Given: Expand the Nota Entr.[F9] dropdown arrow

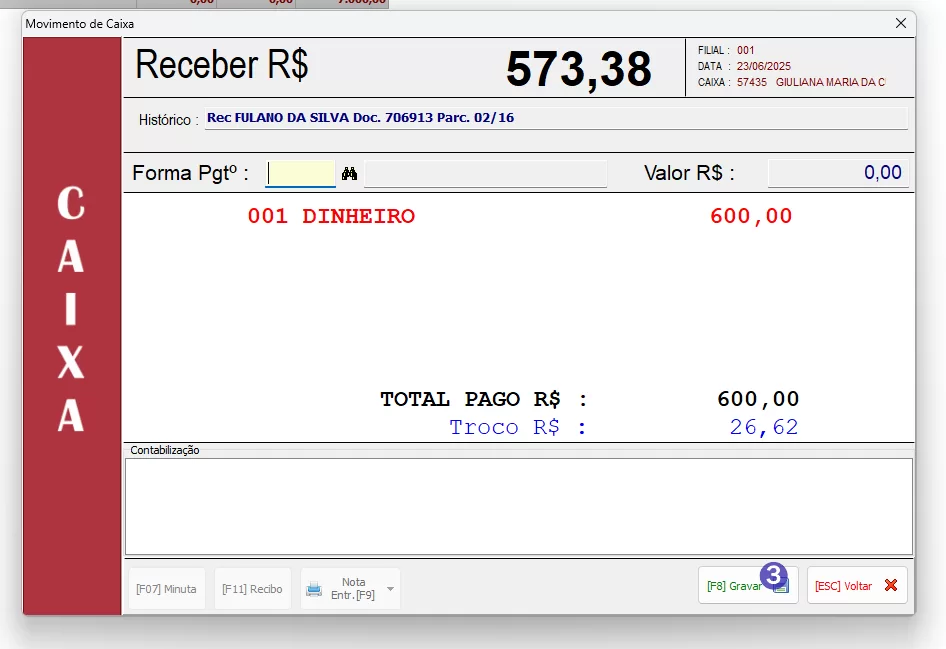Looking at the screenshot, I should tap(390, 589).
